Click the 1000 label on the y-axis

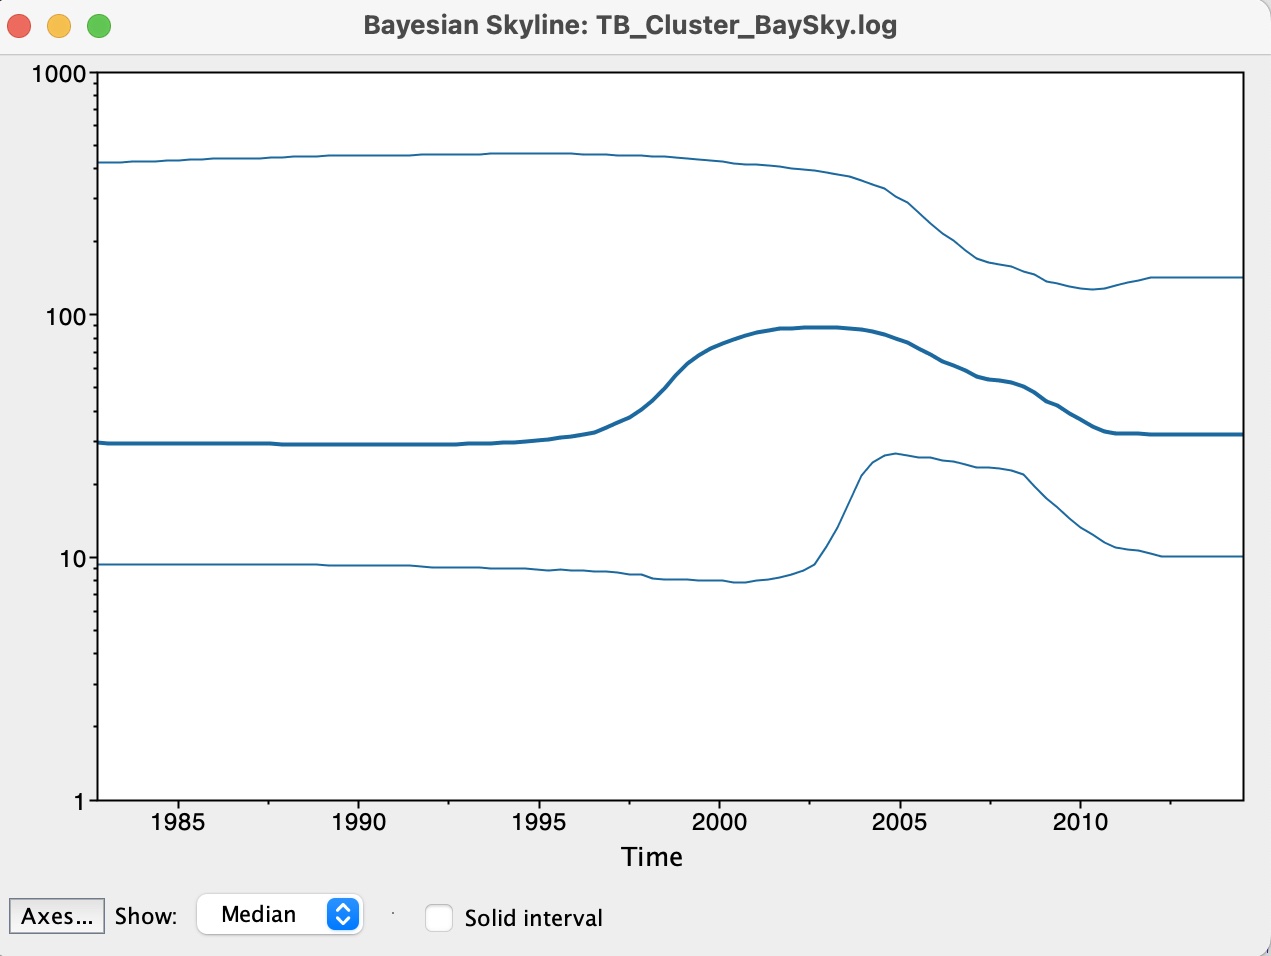tap(59, 74)
